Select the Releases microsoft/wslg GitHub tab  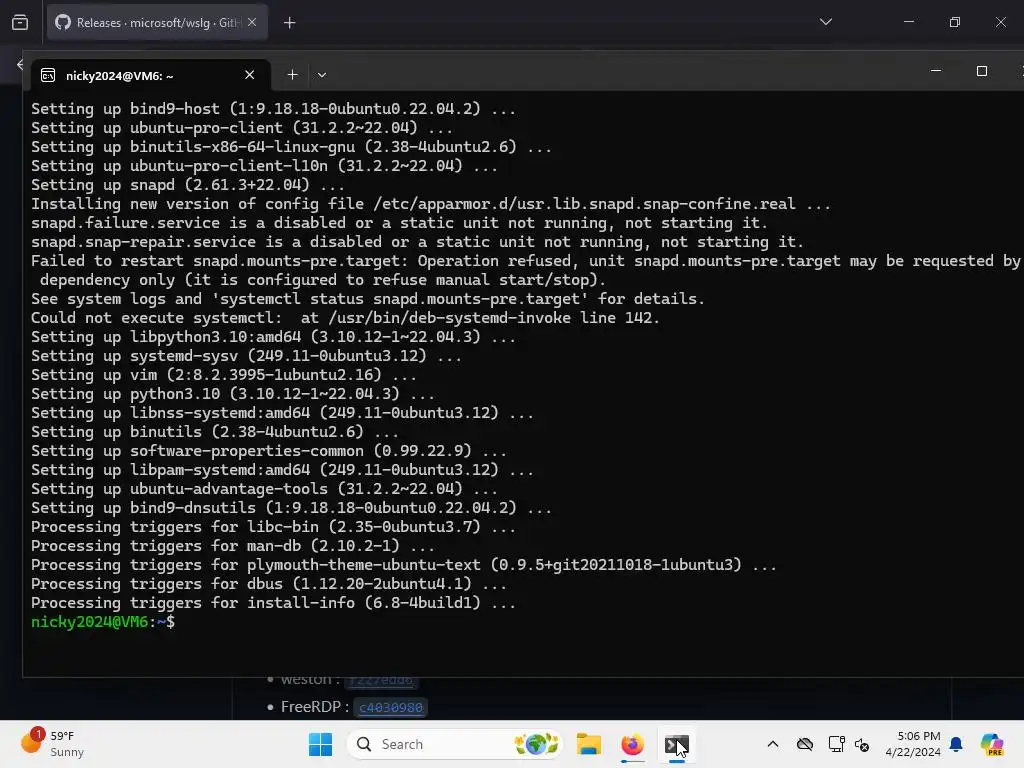point(157,23)
